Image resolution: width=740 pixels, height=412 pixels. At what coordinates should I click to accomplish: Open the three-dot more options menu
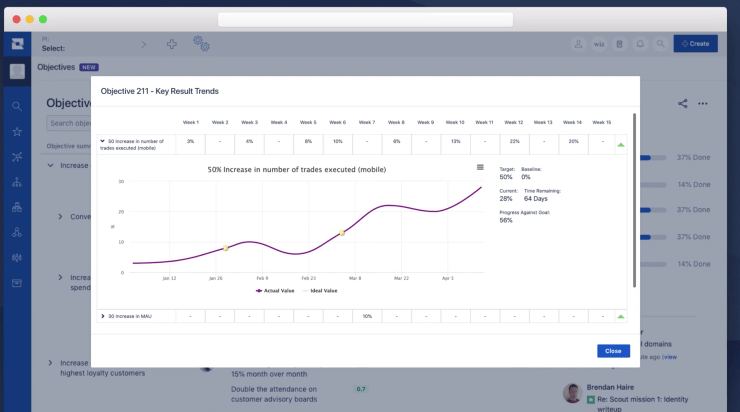703,103
